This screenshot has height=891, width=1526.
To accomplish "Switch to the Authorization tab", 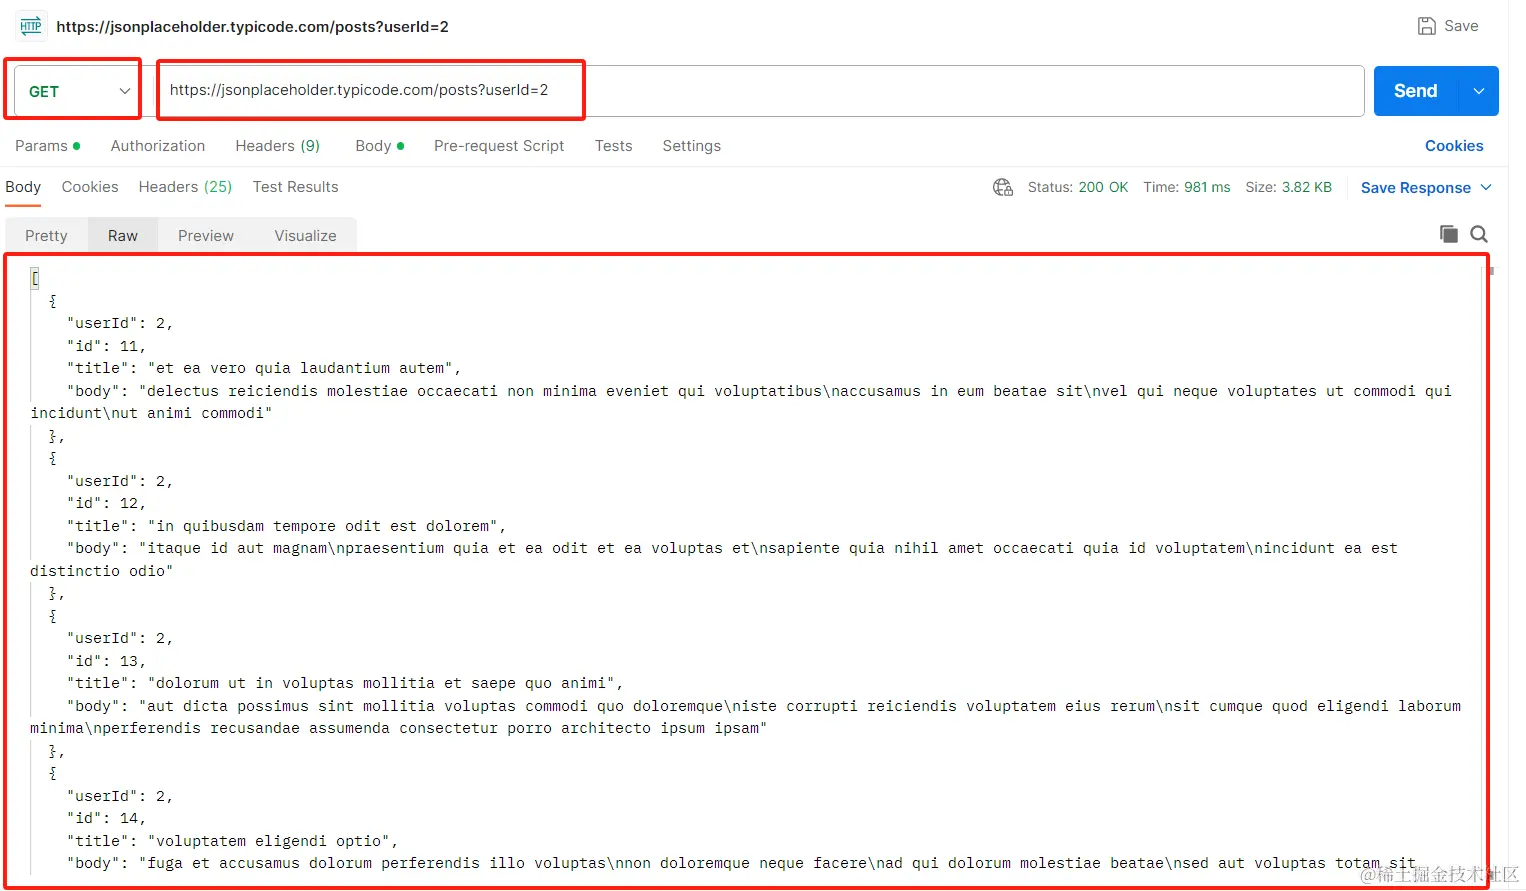I will click(158, 146).
